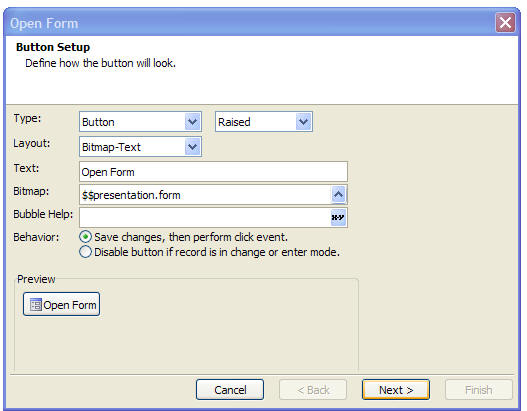
Task: Click the Bitmap field with $$presentation.form
Action: click(x=205, y=195)
